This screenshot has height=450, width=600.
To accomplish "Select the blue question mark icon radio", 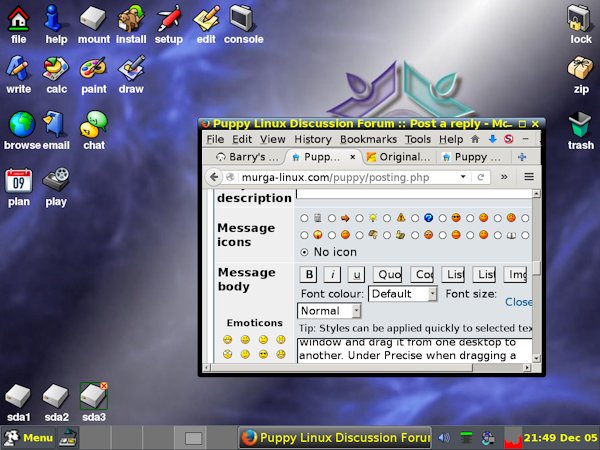I will coord(415,218).
